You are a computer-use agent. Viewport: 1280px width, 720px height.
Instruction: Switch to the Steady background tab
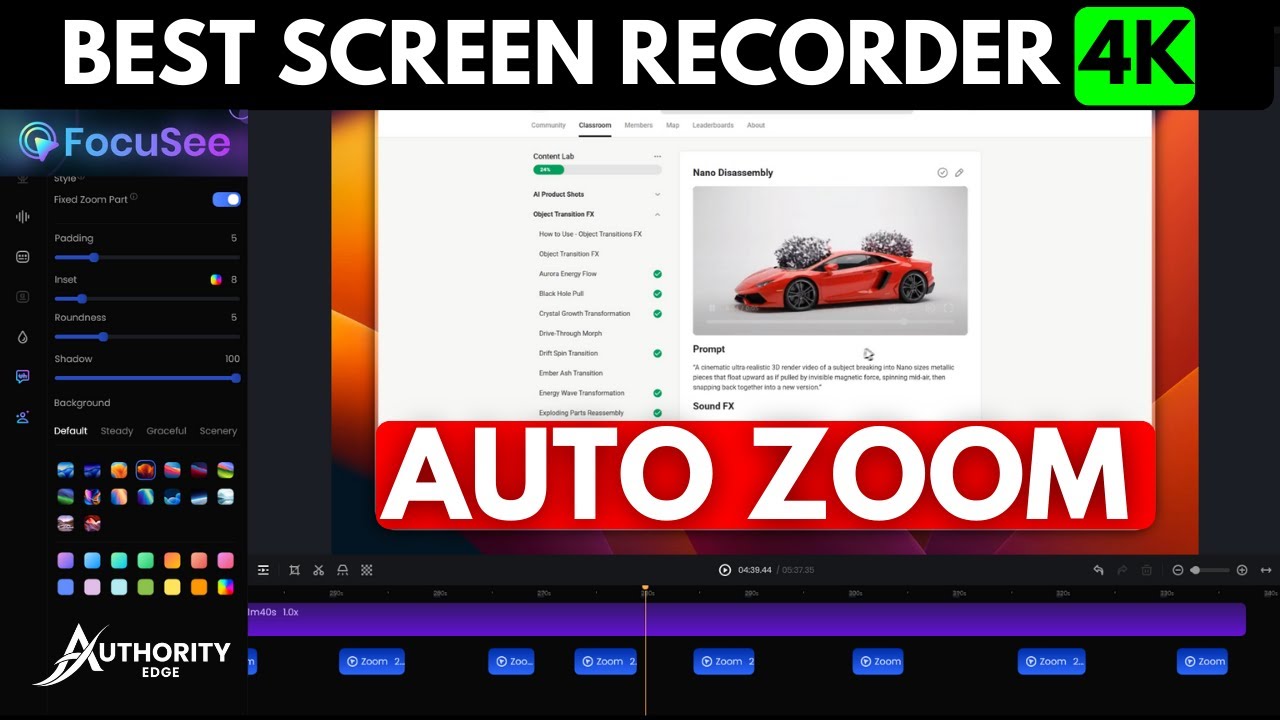[x=117, y=431]
